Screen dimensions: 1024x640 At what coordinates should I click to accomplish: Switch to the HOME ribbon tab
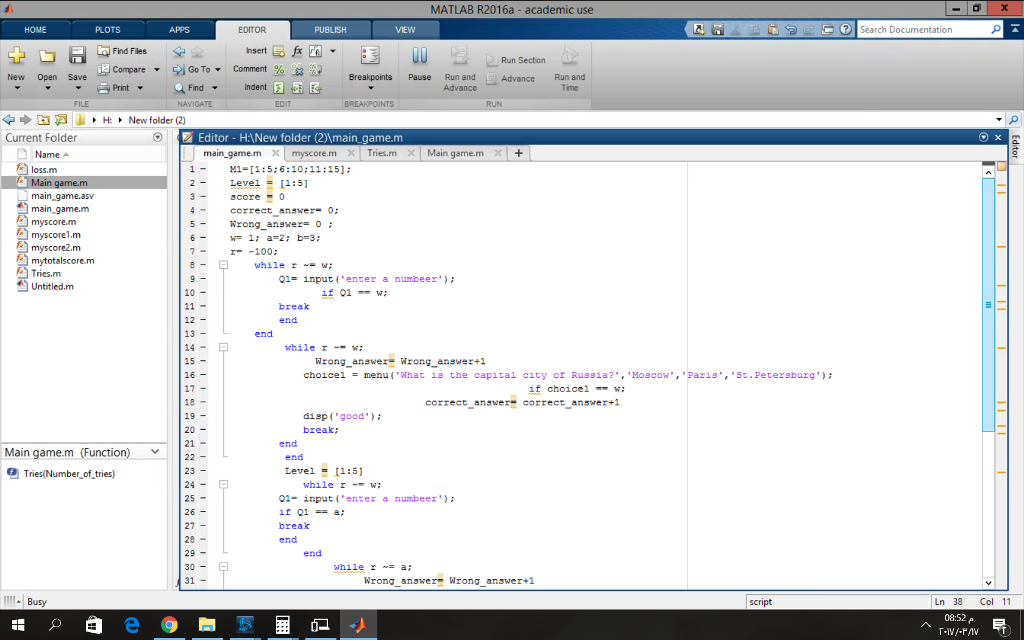click(35, 30)
